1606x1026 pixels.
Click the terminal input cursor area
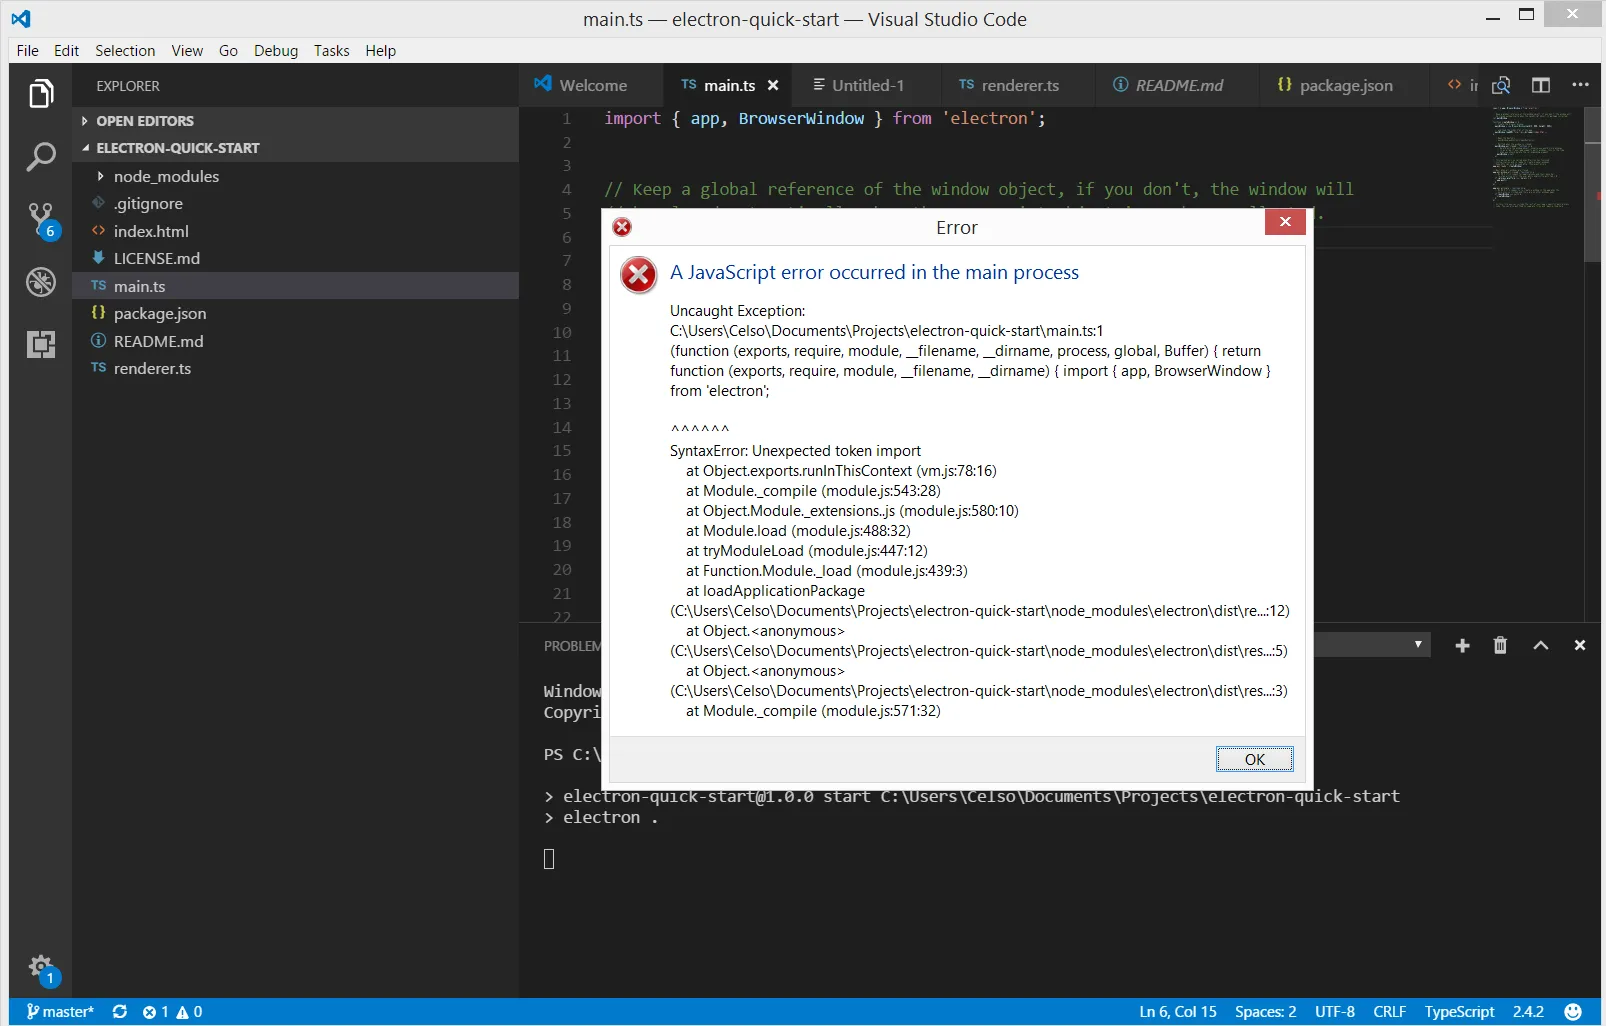[549, 859]
